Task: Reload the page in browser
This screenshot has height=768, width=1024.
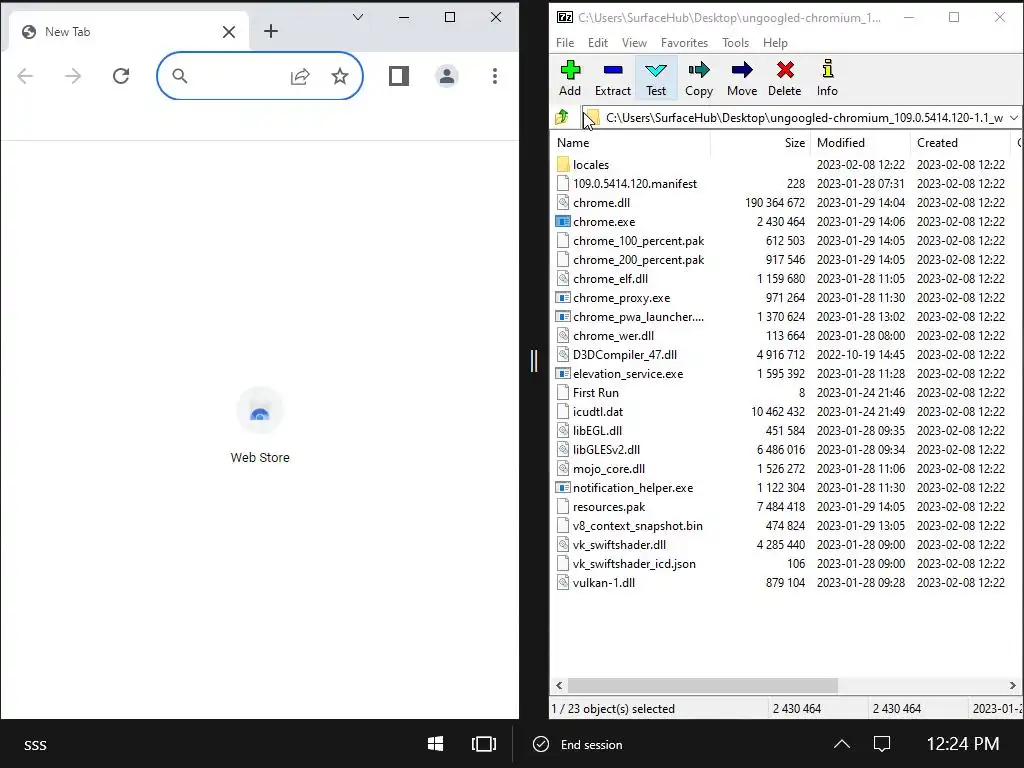Action: (121, 76)
